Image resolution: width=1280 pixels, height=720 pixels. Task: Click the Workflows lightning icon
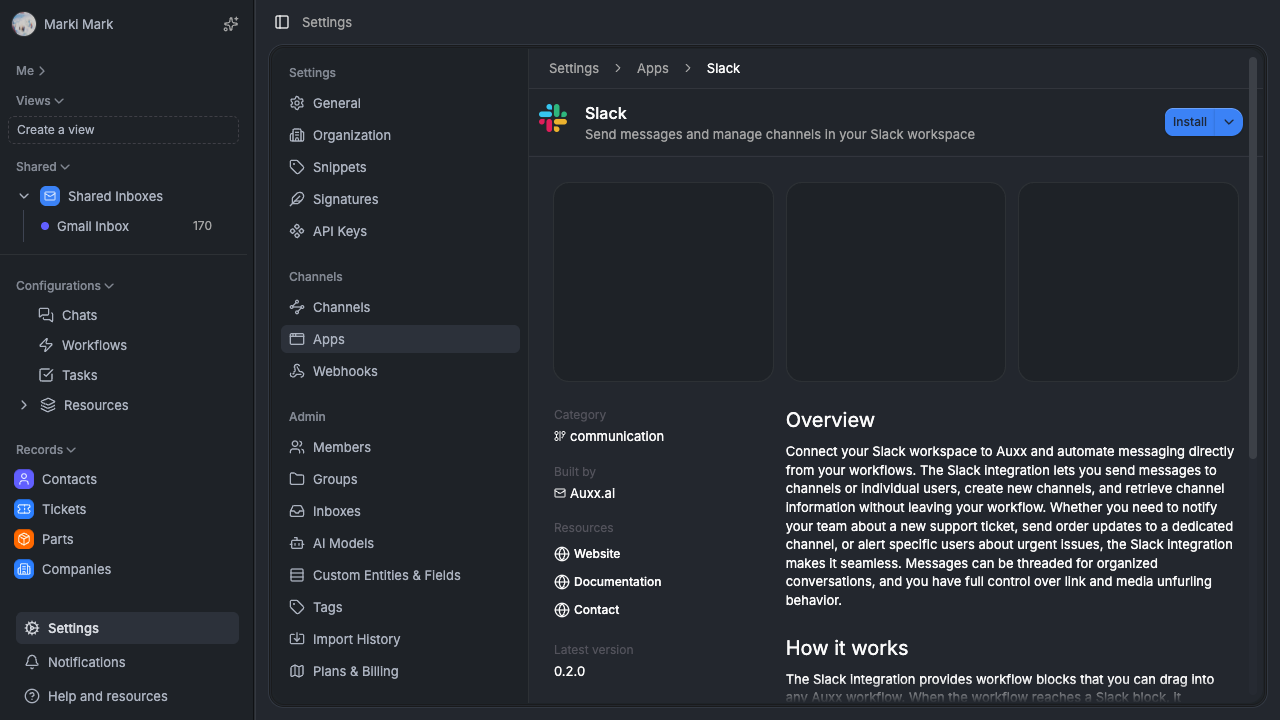[x=46, y=345]
